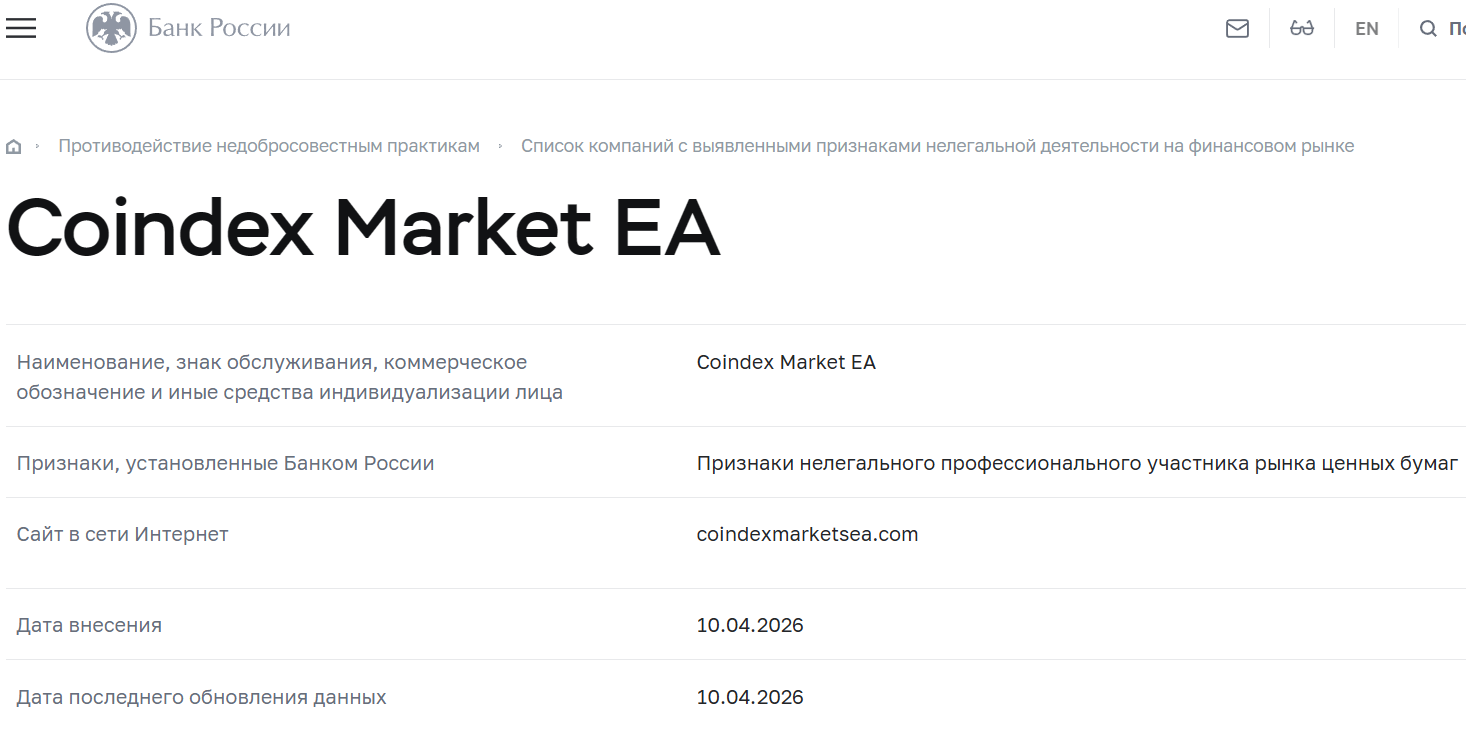Click the chevron separator after the home icon
1466x730 pixels.
[37, 145]
